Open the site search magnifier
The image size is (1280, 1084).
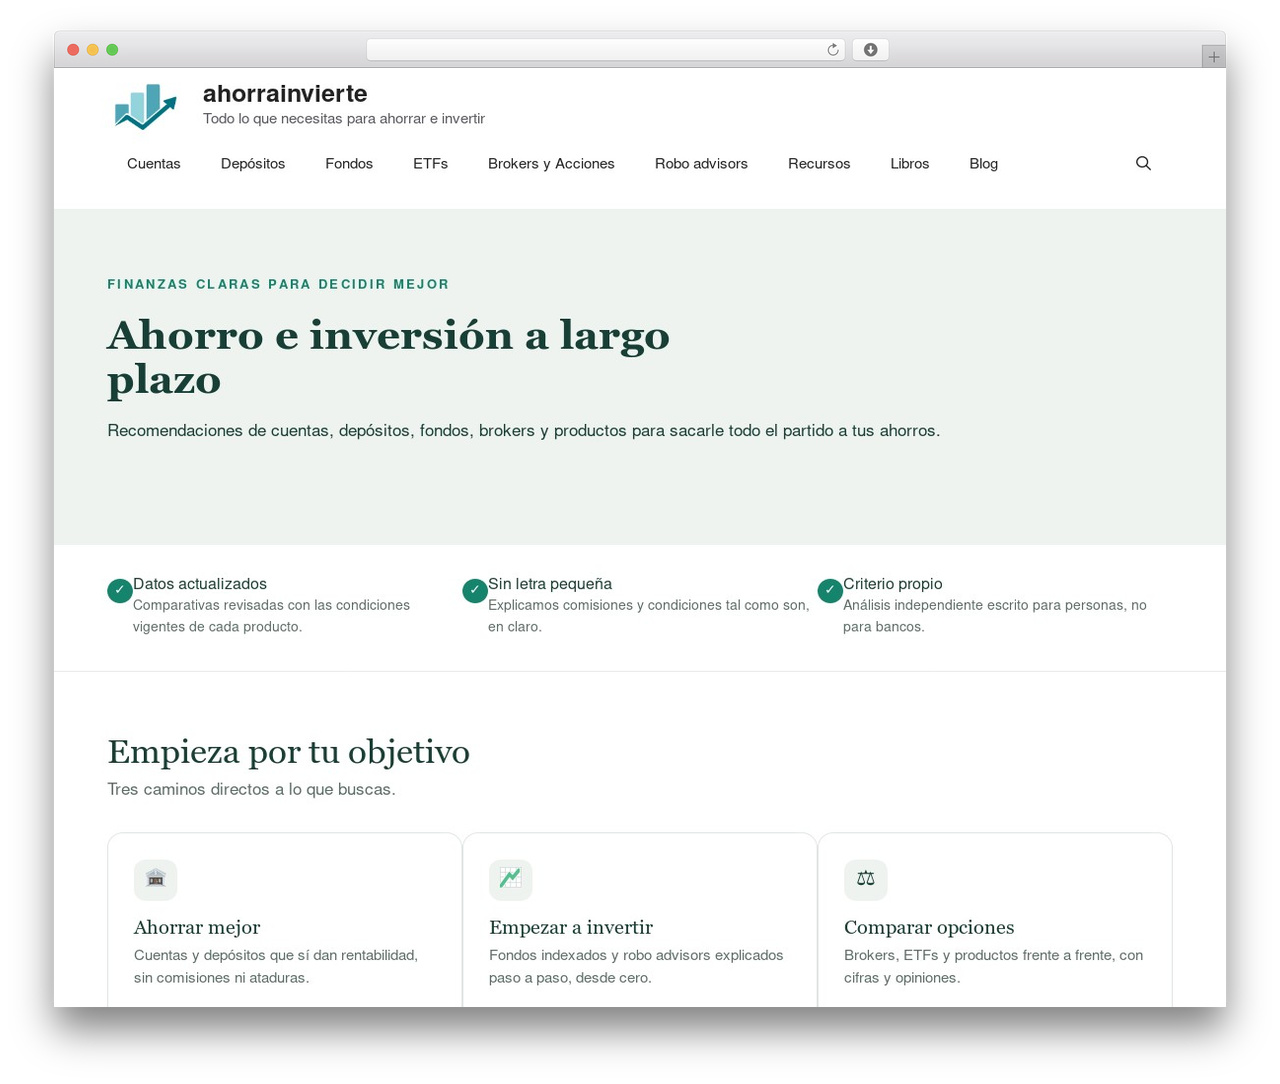(1143, 163)
